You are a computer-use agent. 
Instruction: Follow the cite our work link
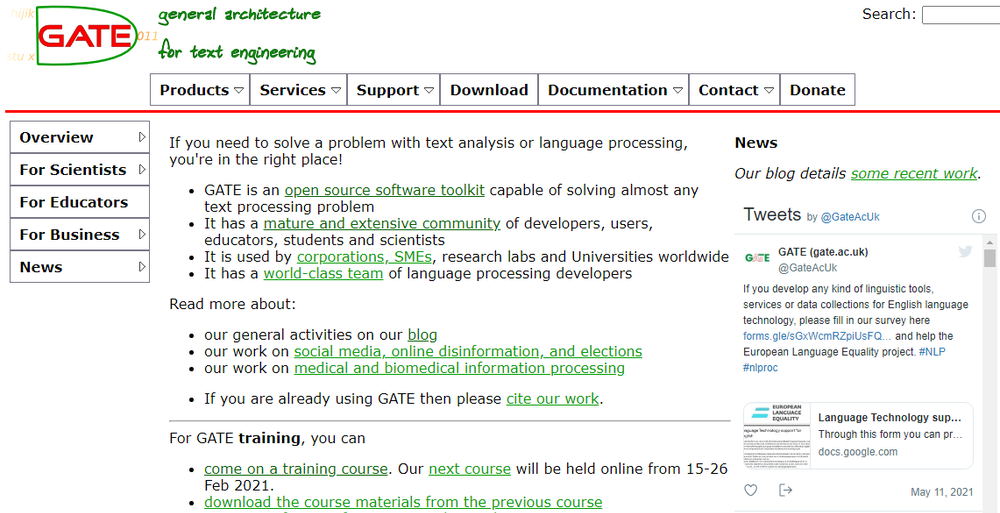click(x=552, y=399)
